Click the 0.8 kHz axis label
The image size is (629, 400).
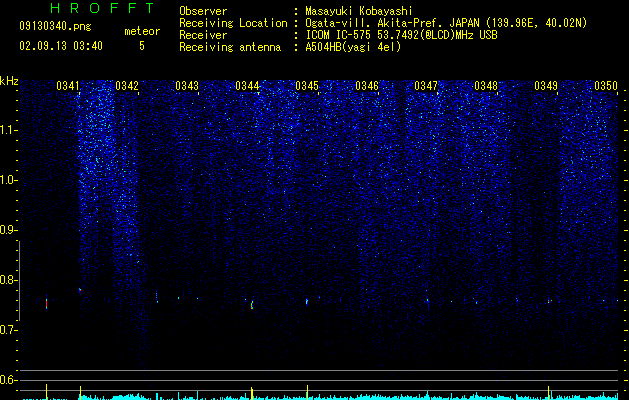pos(7,280)
